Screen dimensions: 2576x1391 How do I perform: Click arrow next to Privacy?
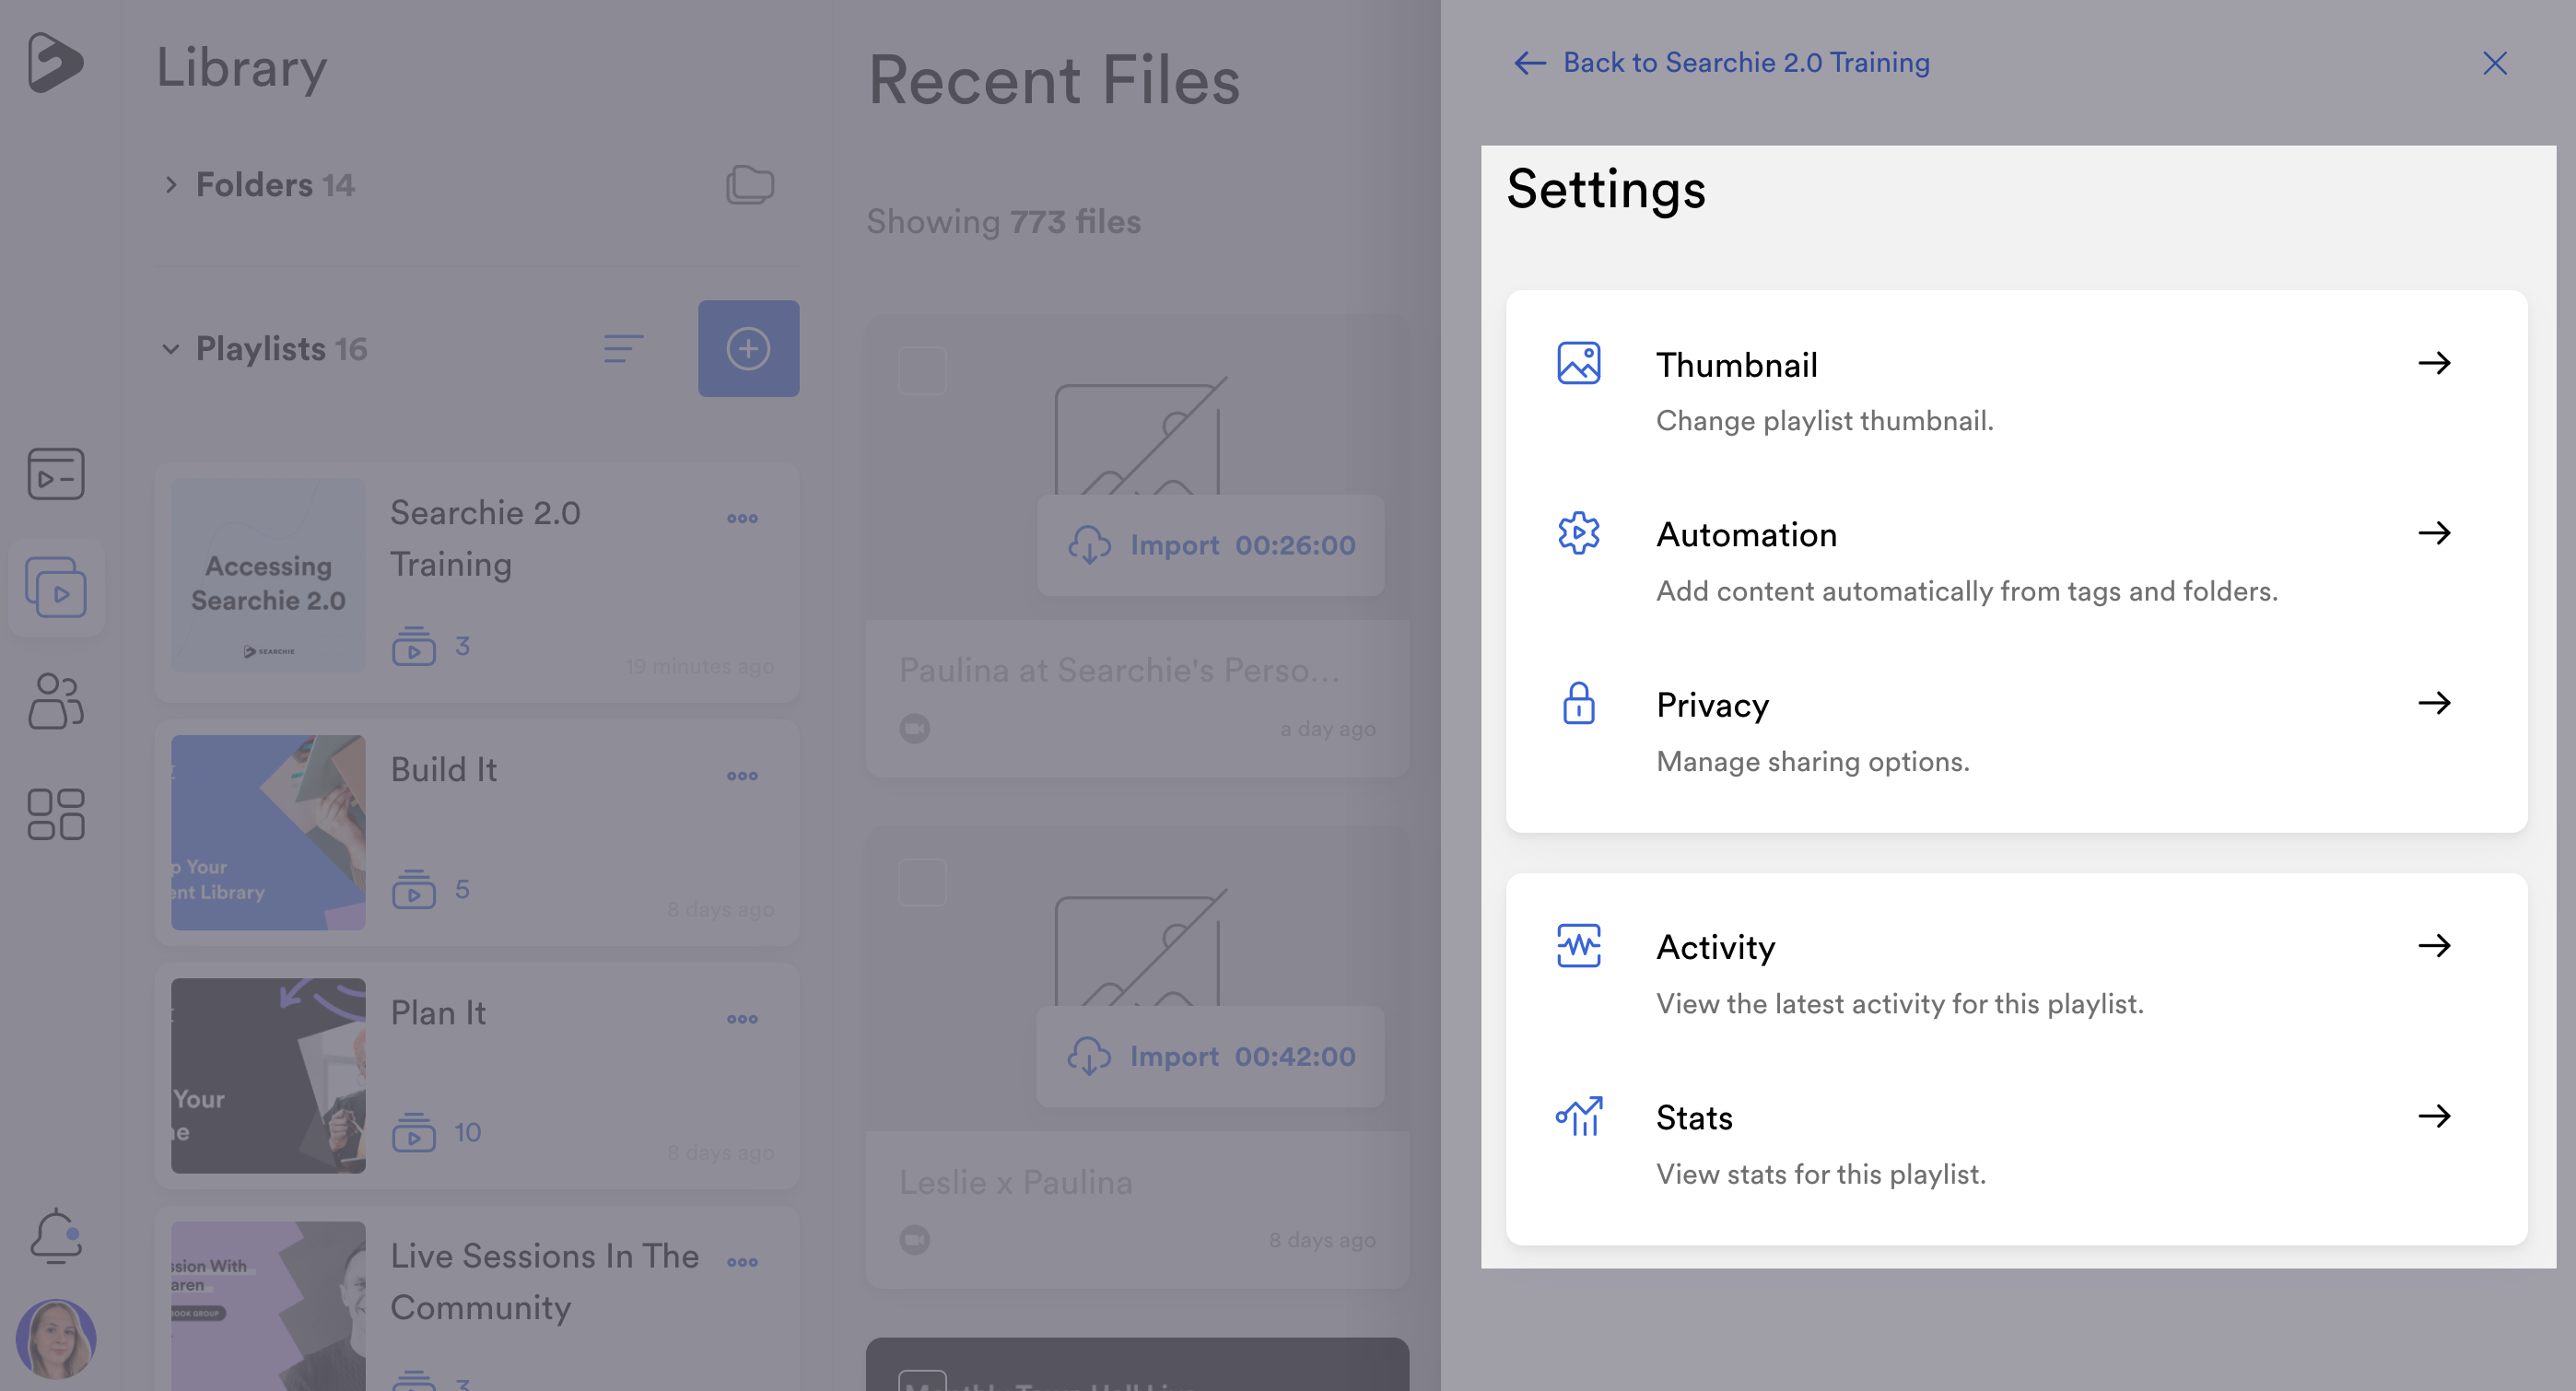point(2434,703)
